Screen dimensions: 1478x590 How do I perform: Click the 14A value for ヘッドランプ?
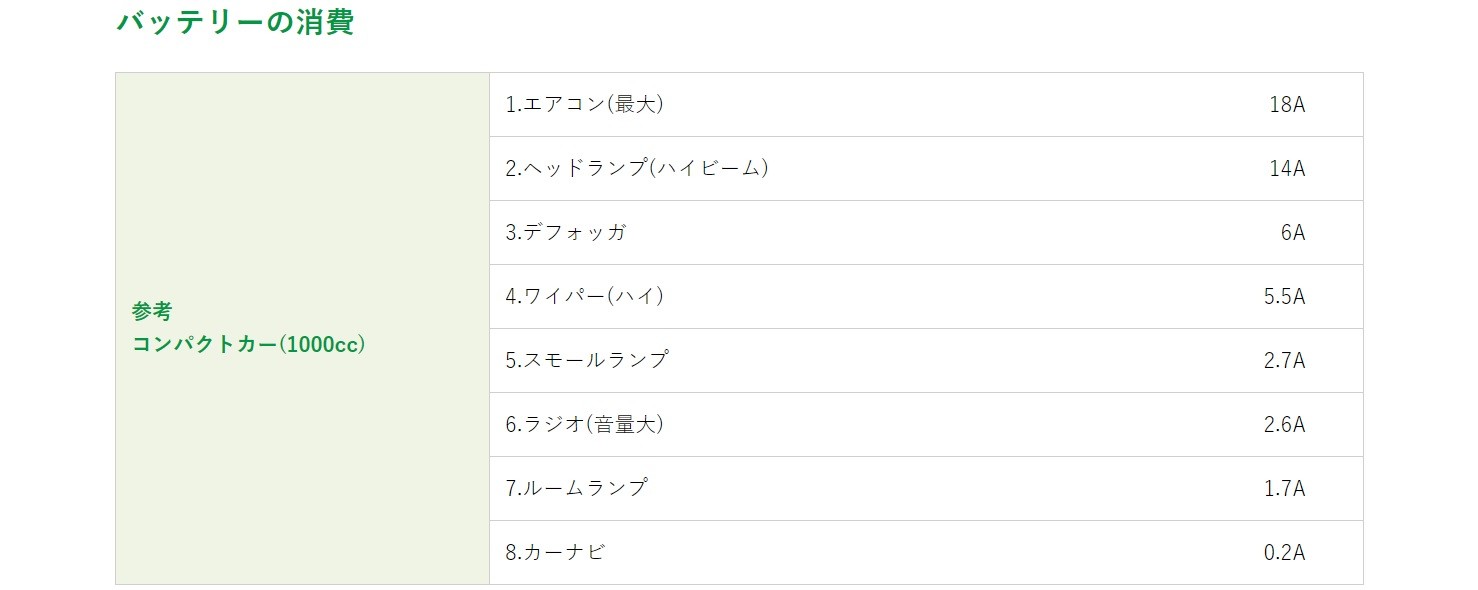pyautogui.click(x=1286, y=168)
